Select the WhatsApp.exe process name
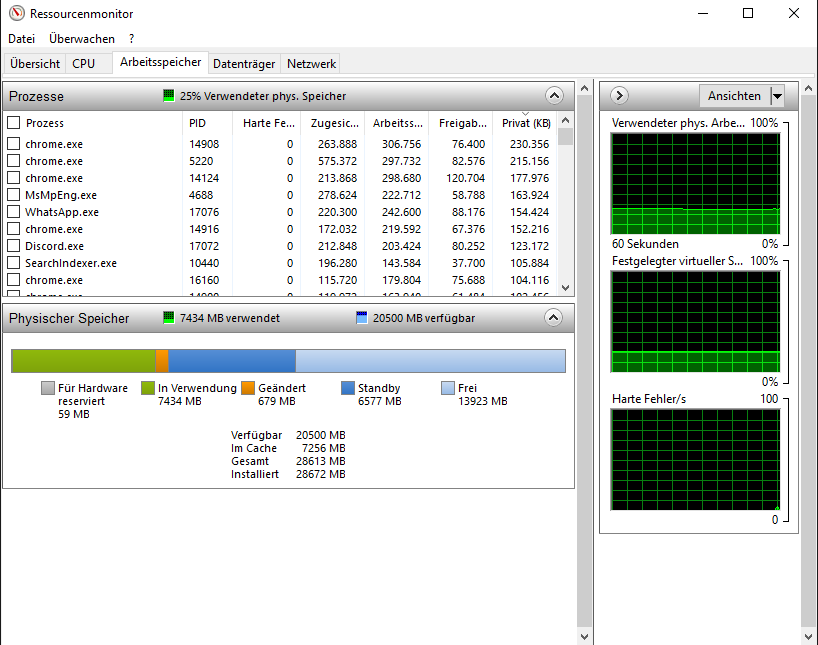The height and width of the screenshot is (645, 818). pyautogui.click(x=62, y=212)
